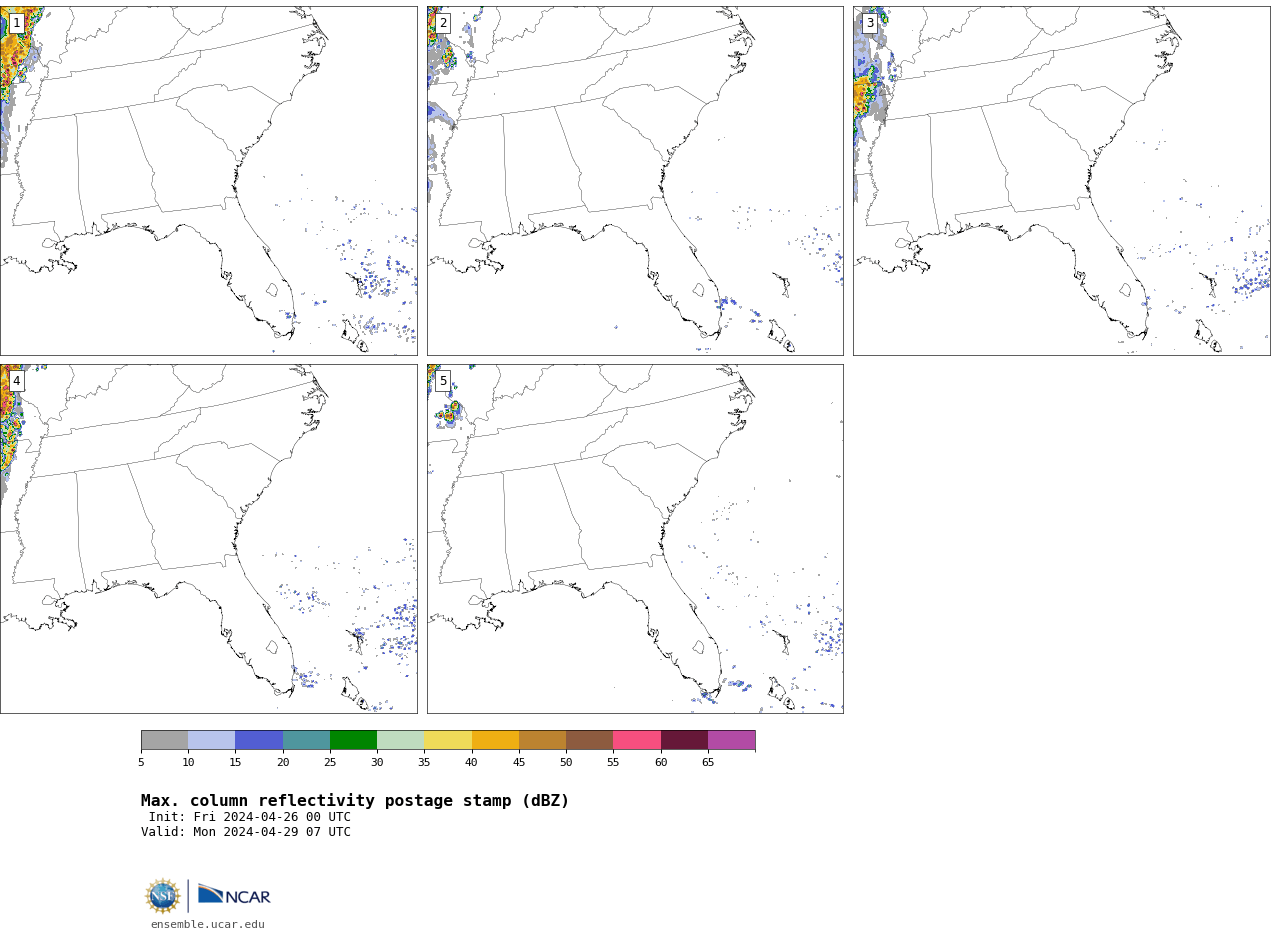
Task: Click the 'Init: Fri 2024-04-26 00 UTC' text
Action: (250, 817)
